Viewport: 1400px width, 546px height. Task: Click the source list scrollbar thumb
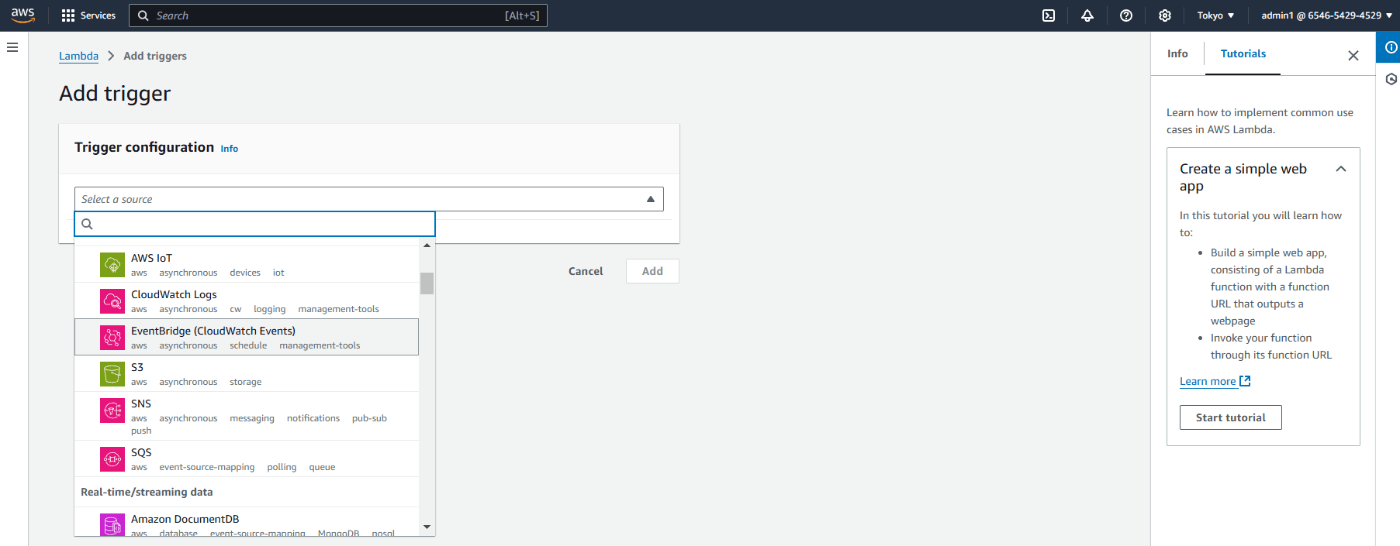tap(427, 283)
